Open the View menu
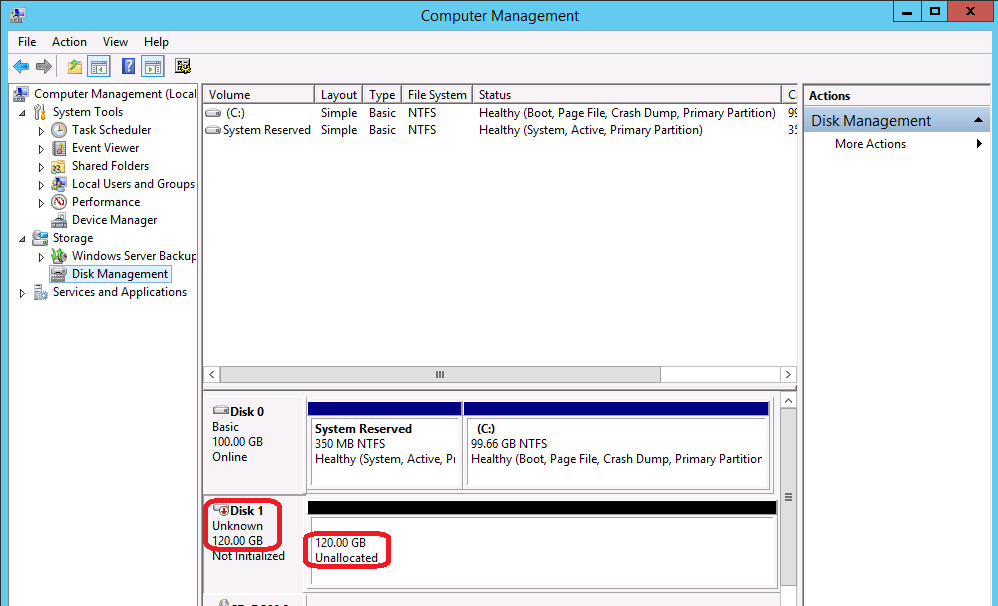Viewport: 998px width, 606px height. point(115,42)
